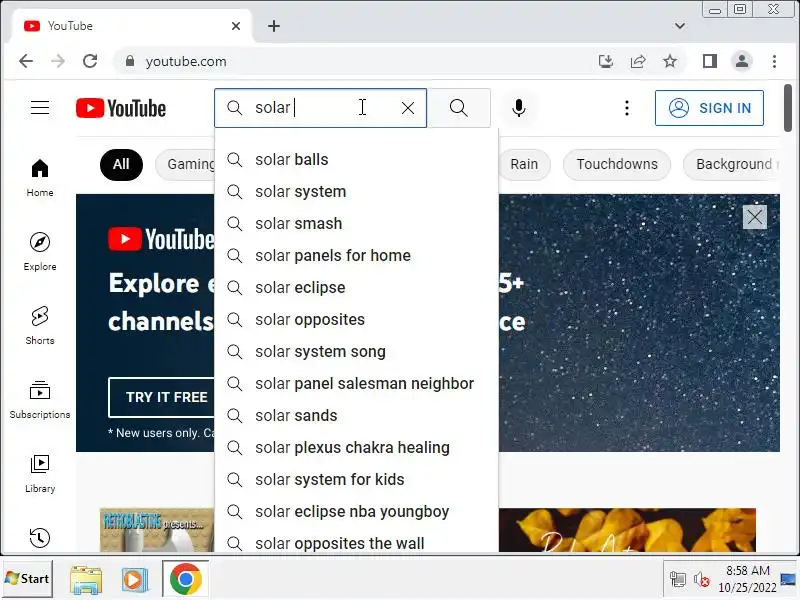Open Explore in sidebar
Screen dimensions: 800x600
40,252
